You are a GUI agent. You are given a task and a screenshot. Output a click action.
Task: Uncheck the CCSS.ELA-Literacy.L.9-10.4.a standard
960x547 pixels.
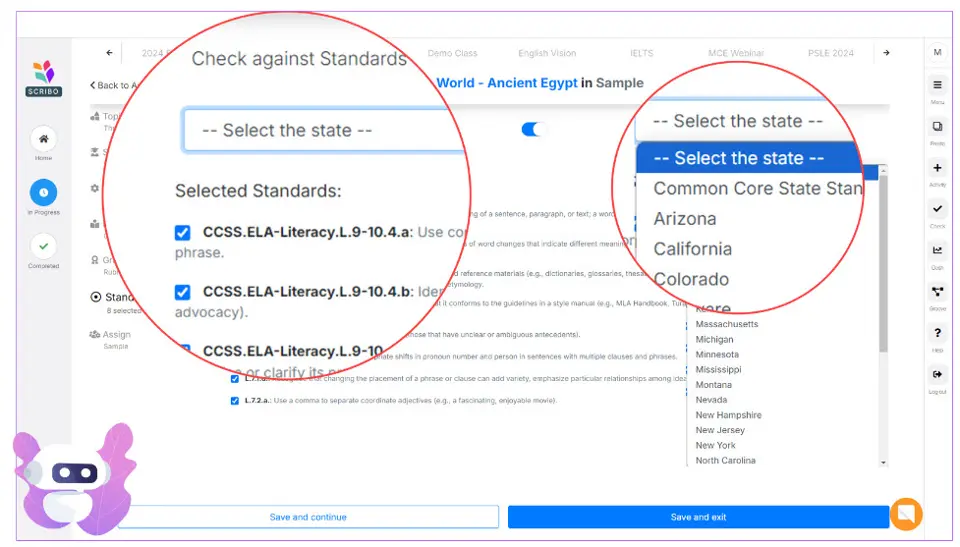coord(182,233)
